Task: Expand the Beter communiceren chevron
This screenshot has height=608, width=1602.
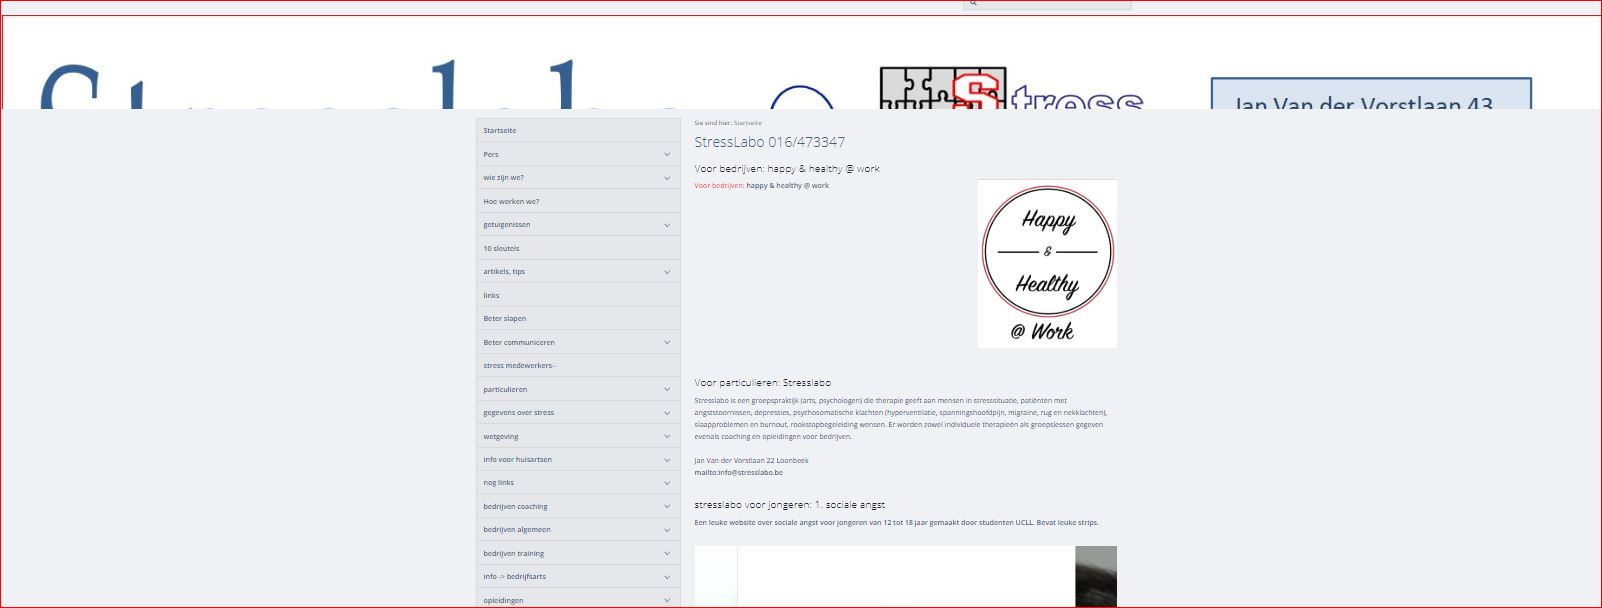Action: coord(667,343)
